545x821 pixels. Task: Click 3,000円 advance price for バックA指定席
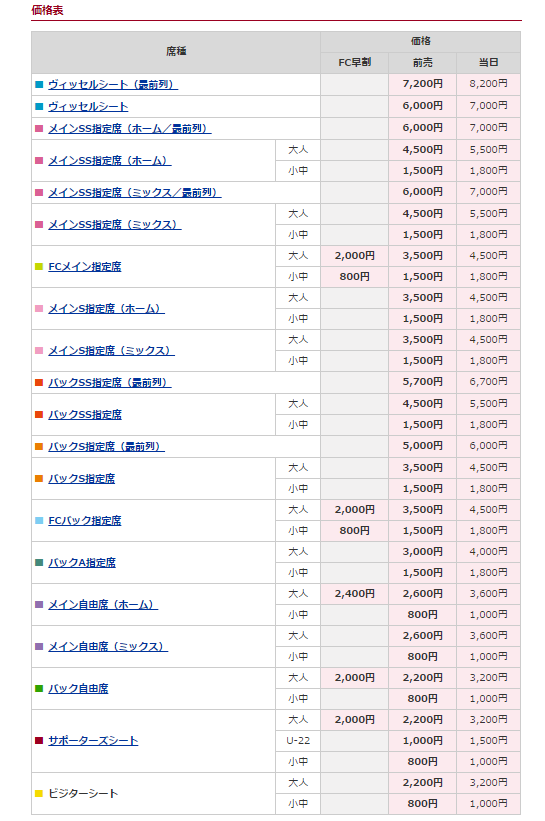tap(422, 552)
